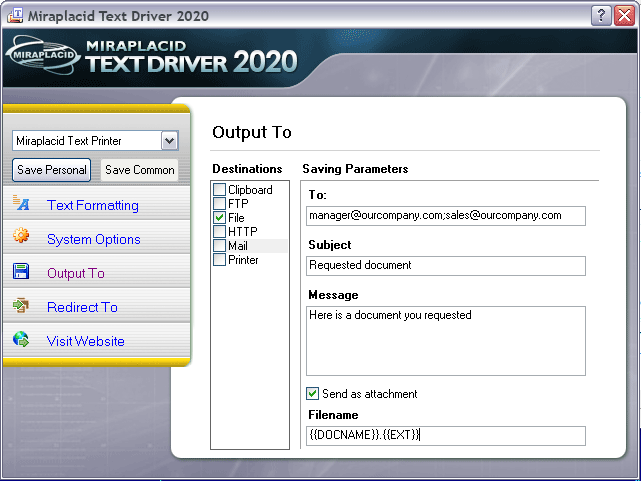This screenshot has width=641, height=481.
Task: Click the Text Formatting sidebar icon
Action: coord(21,203)
